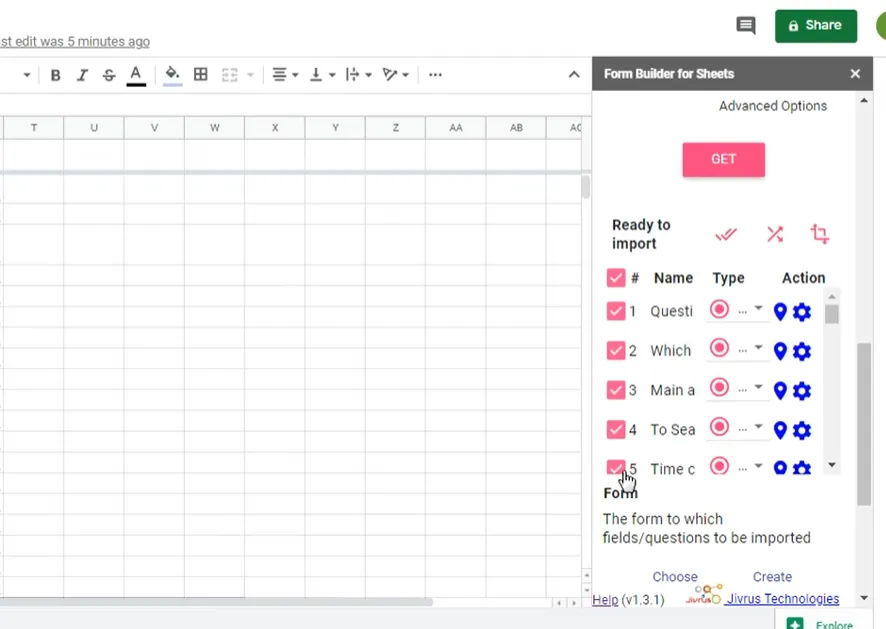Click the crop range icon
This screenshot has height=629, width=886.
click(820, 234)
